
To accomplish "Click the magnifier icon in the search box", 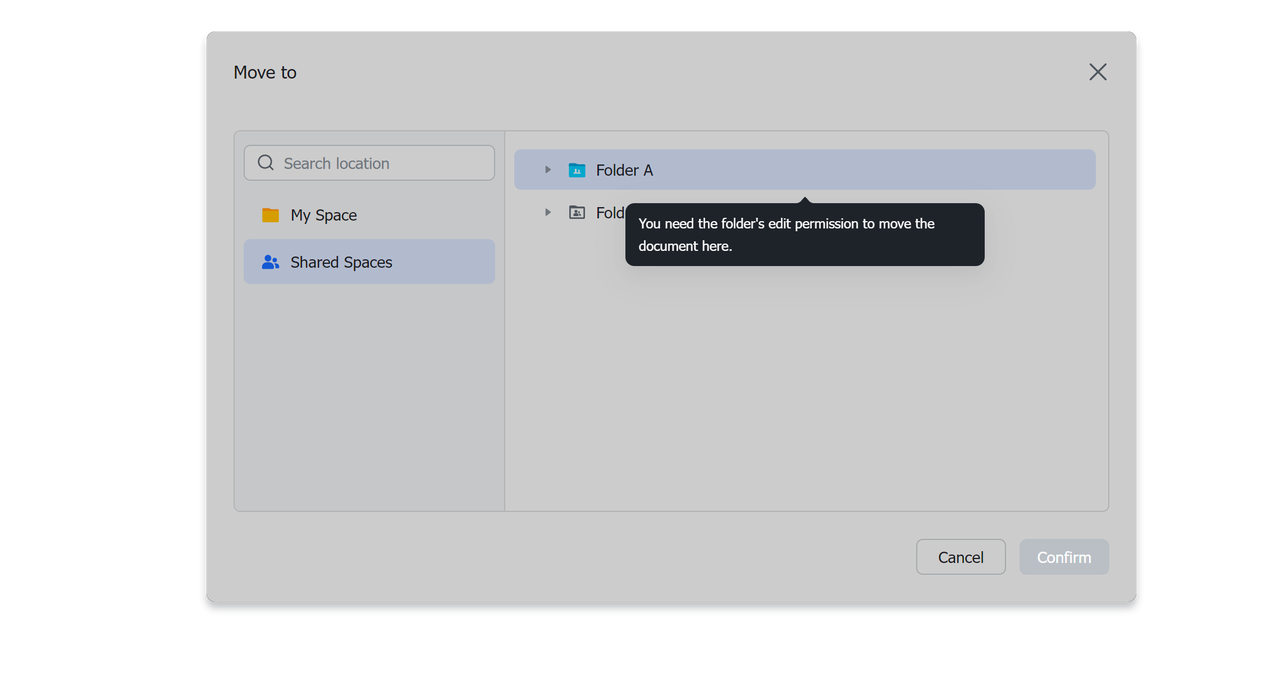I will pos(265,163).
